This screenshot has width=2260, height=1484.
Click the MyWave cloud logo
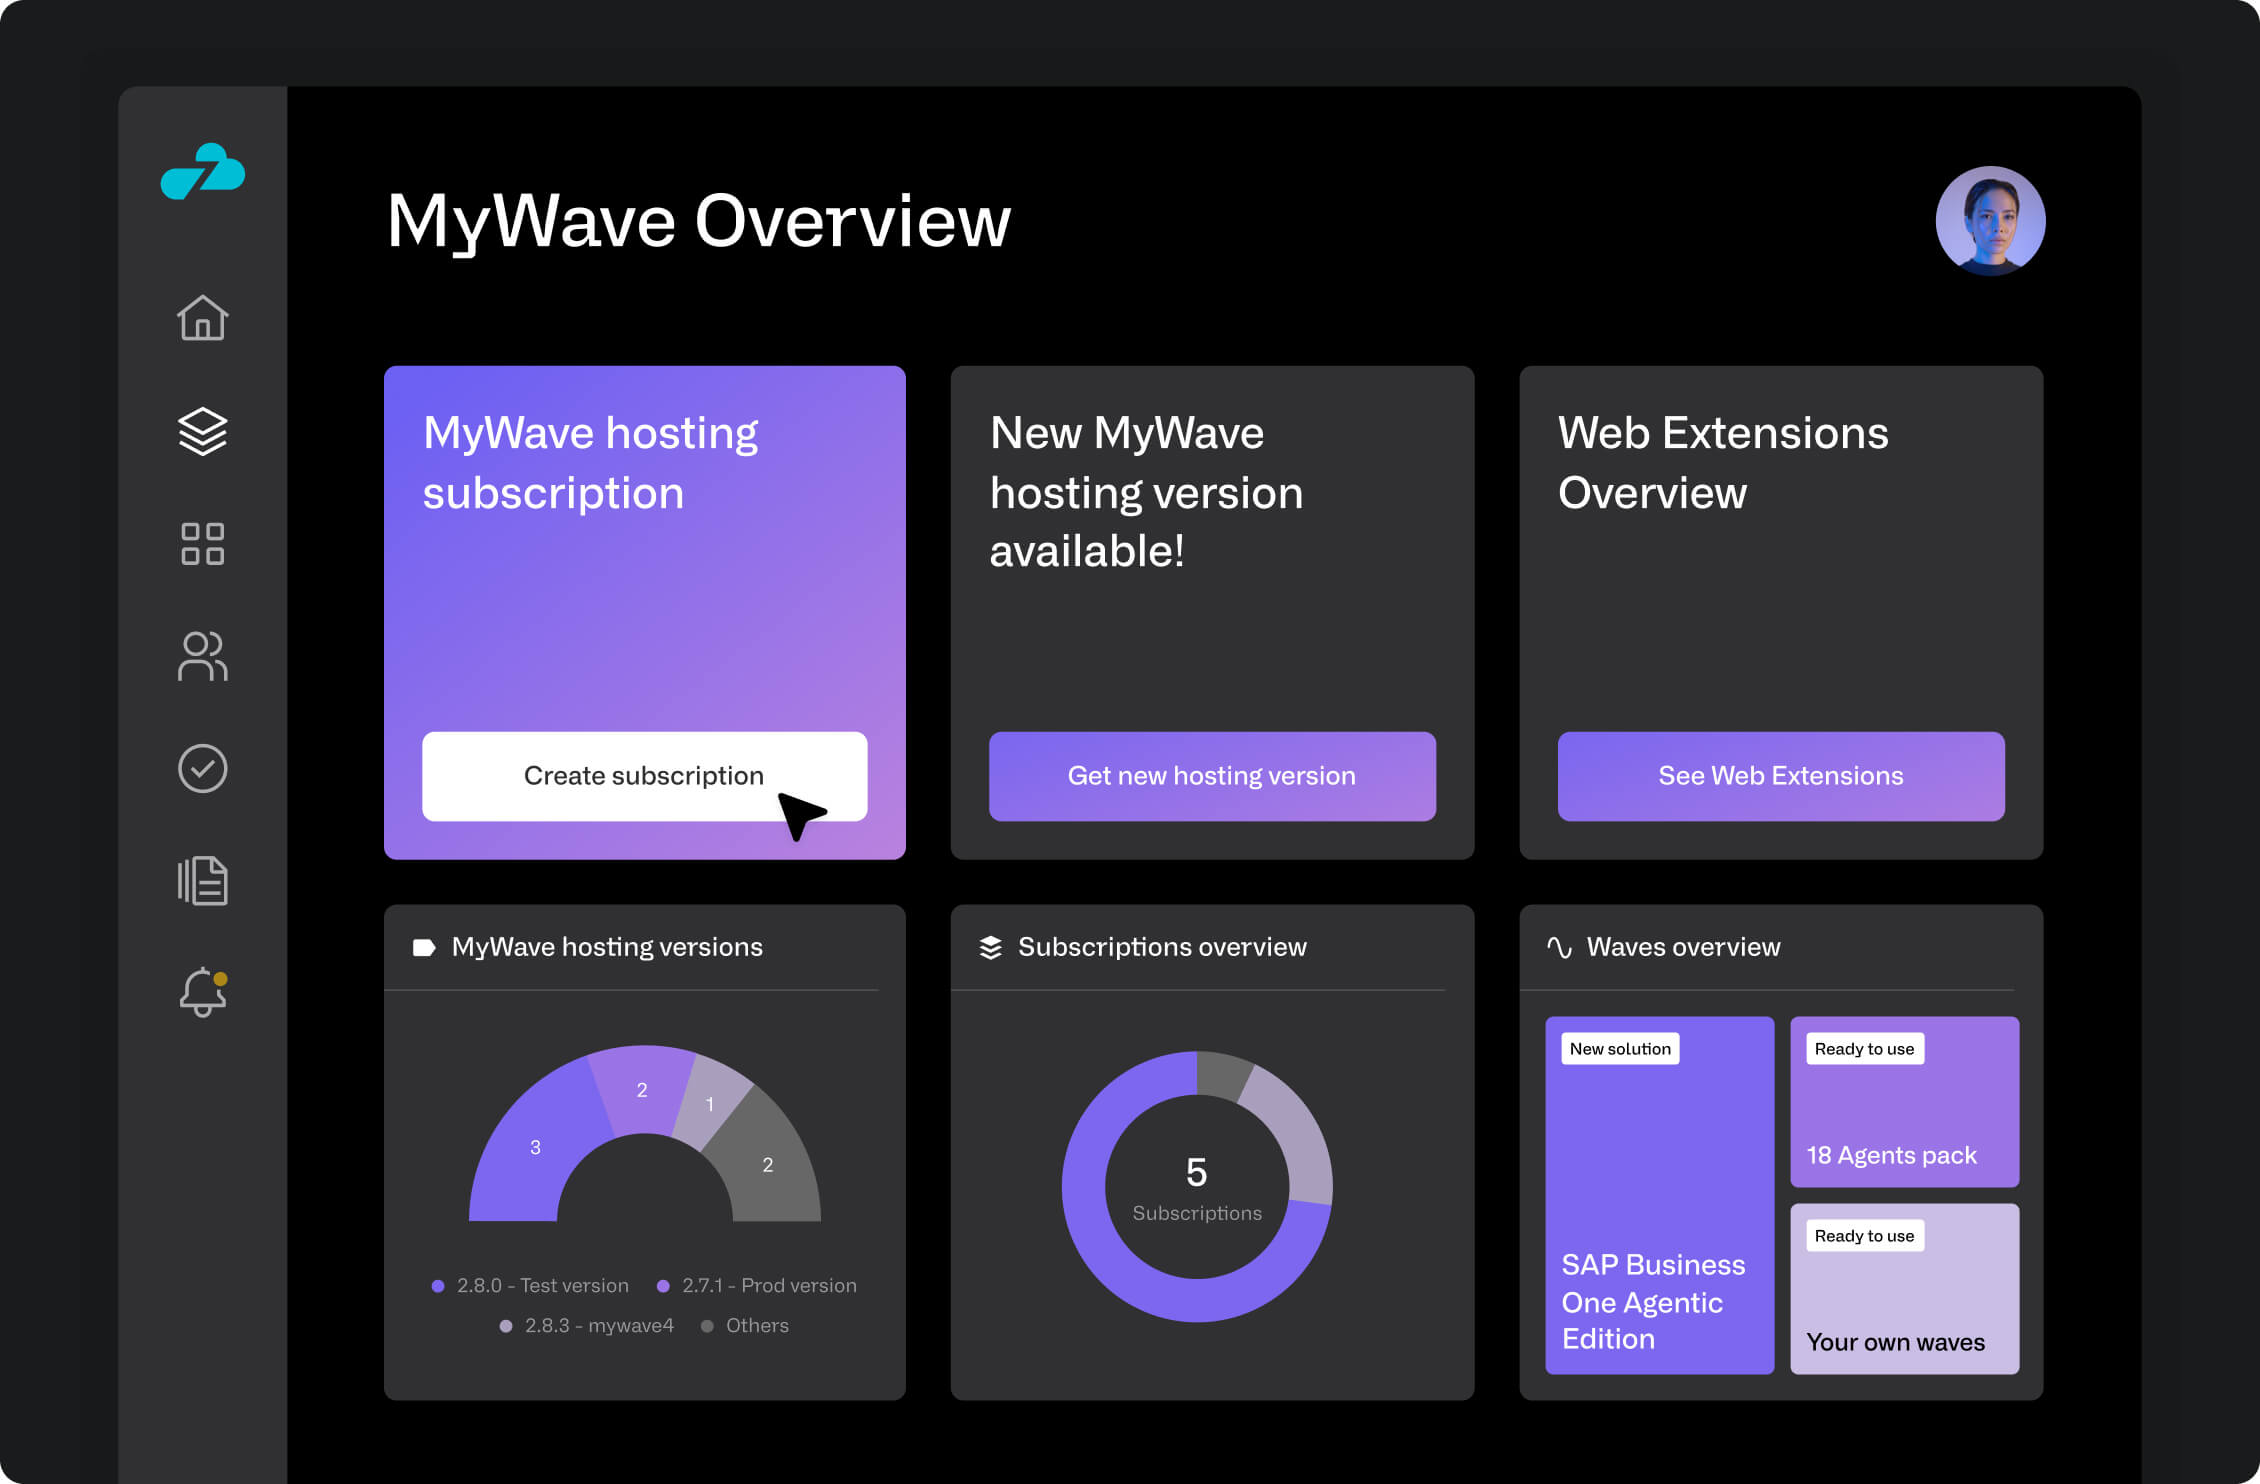tap(203, 171)
